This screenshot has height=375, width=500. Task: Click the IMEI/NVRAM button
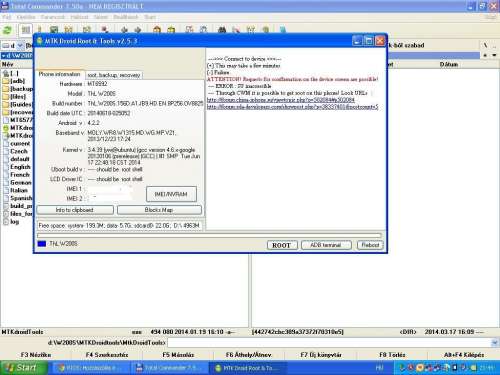171,194
